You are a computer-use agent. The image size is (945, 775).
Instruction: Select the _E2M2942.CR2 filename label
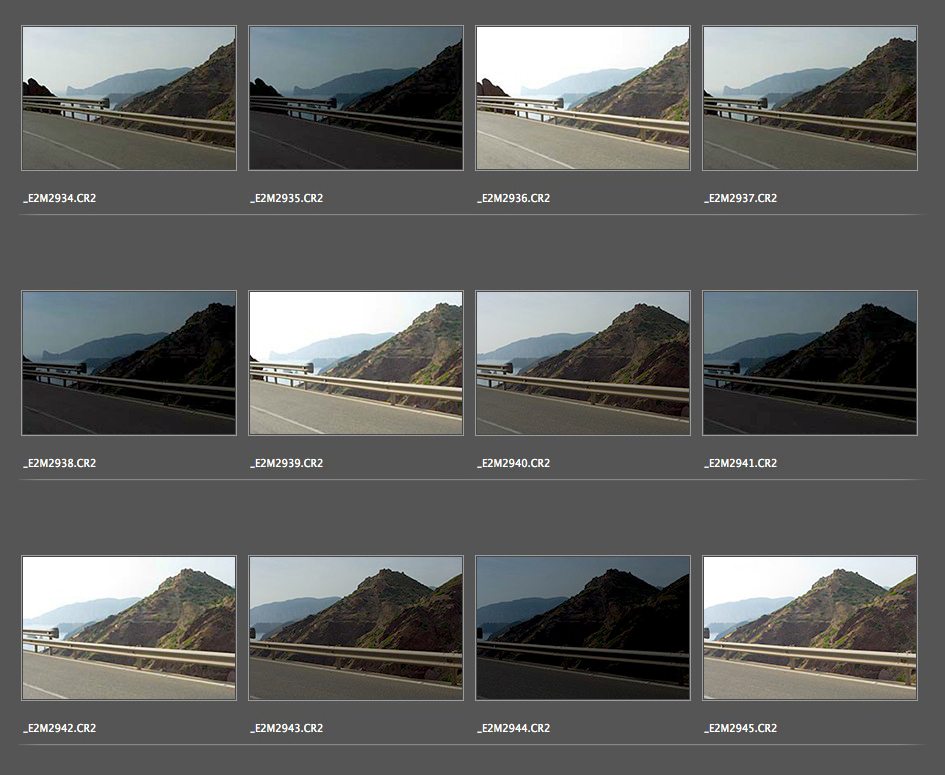point(60,728)
